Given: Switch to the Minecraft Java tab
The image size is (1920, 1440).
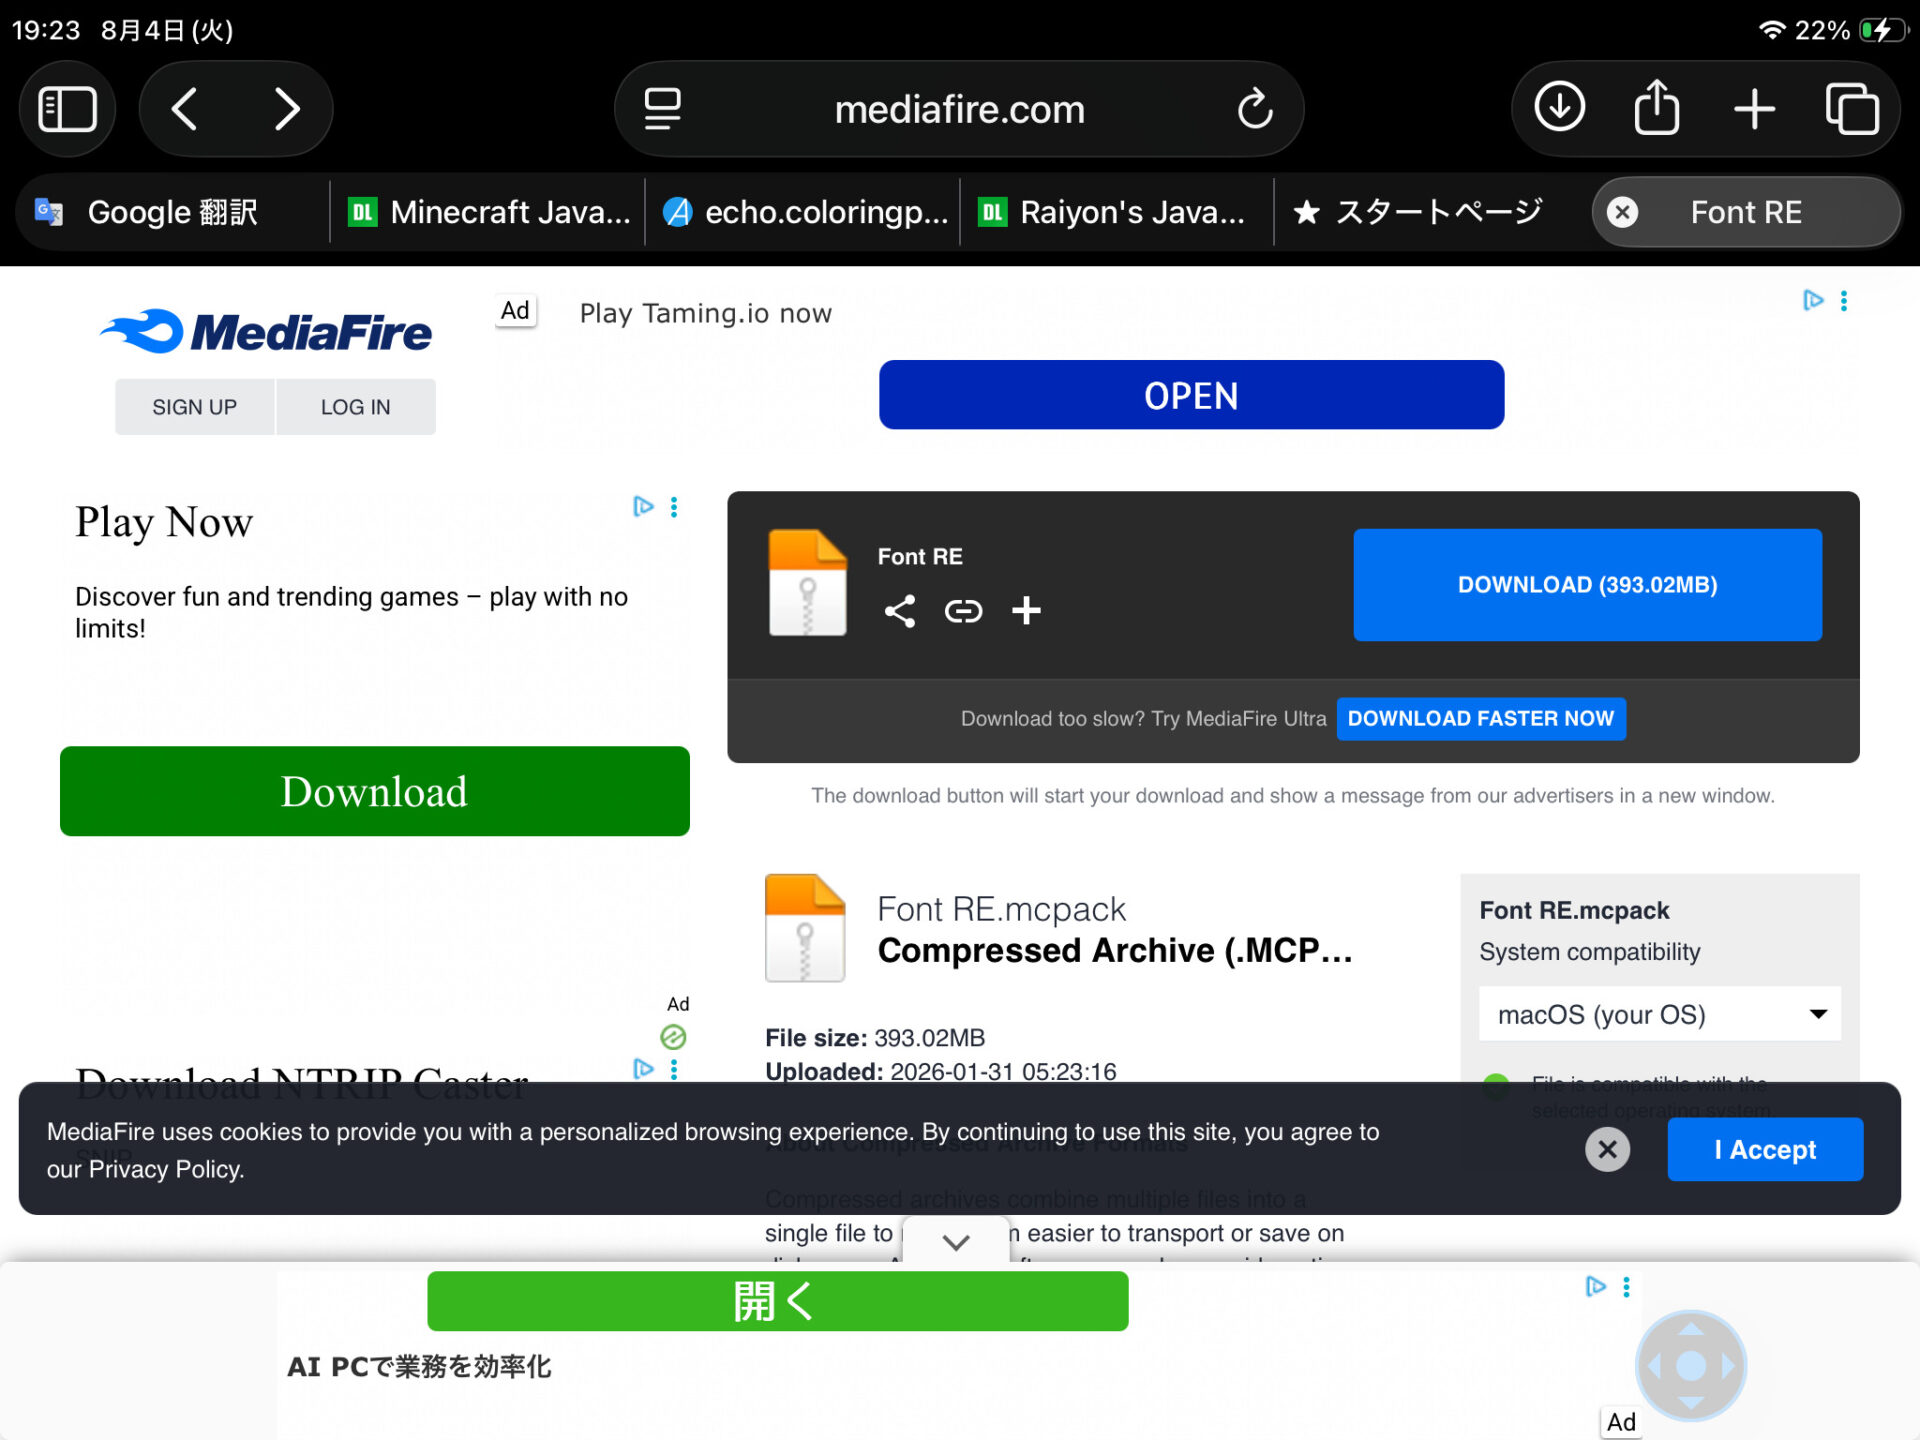Looking at the screenshot, I should tap(488, 212).
